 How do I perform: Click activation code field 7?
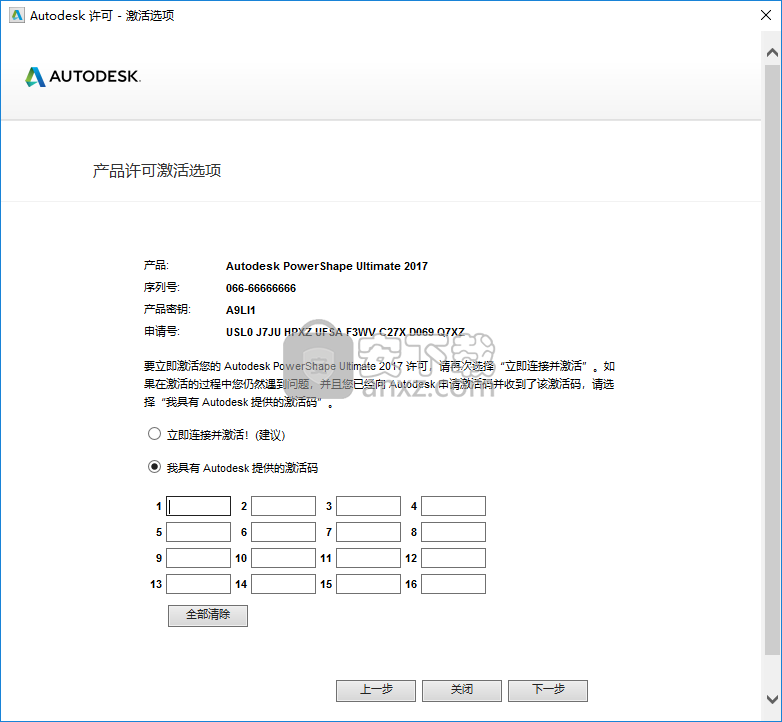369,532
